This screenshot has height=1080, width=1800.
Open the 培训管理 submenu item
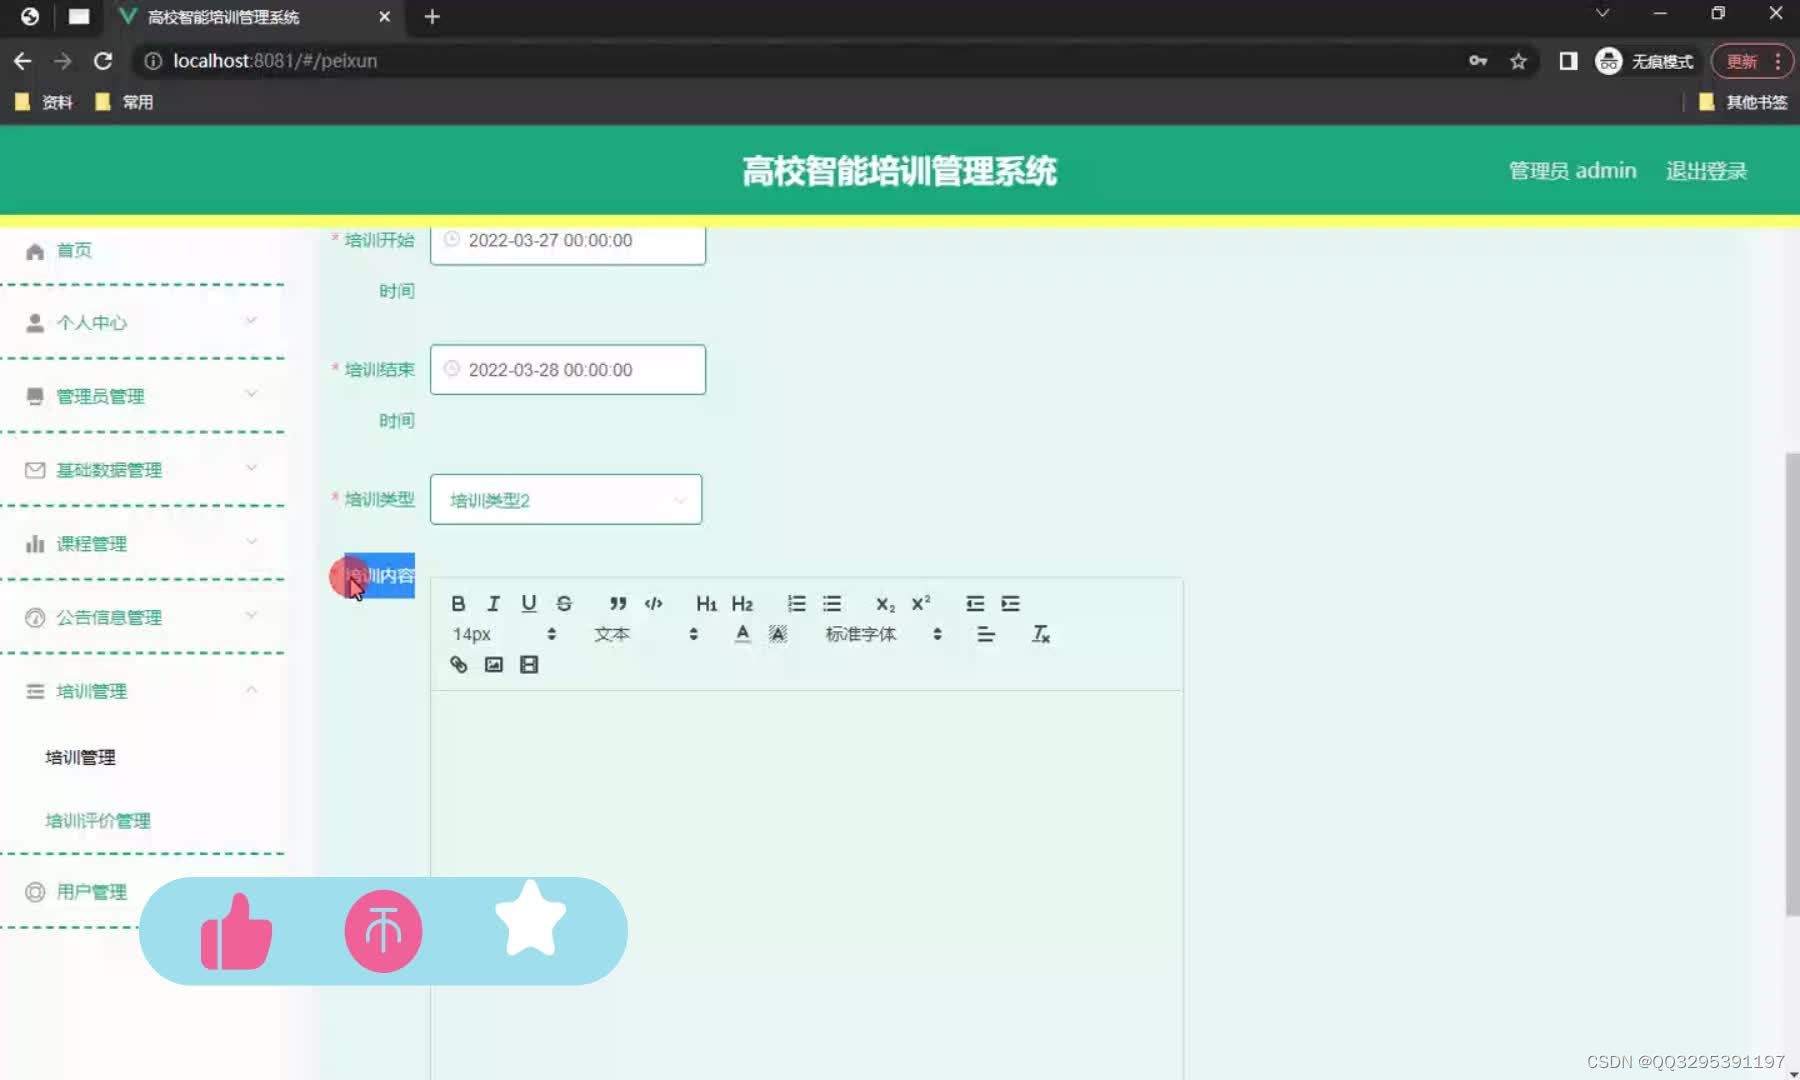(x=81, y=757)
